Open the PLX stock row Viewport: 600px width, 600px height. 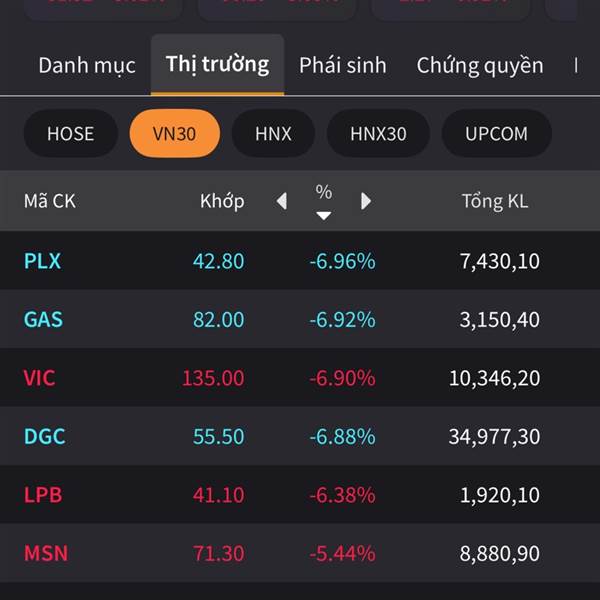click(43, 261)
